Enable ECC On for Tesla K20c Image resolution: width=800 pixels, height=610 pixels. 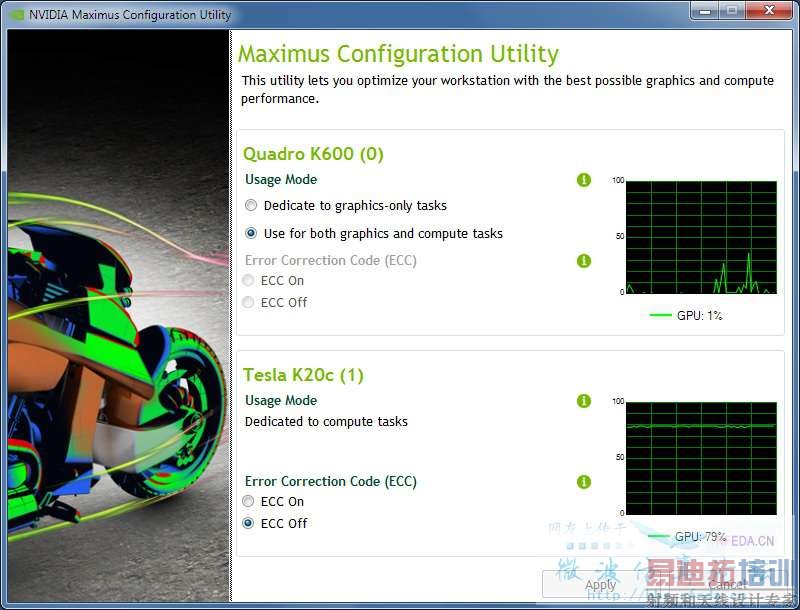(248, 501)
